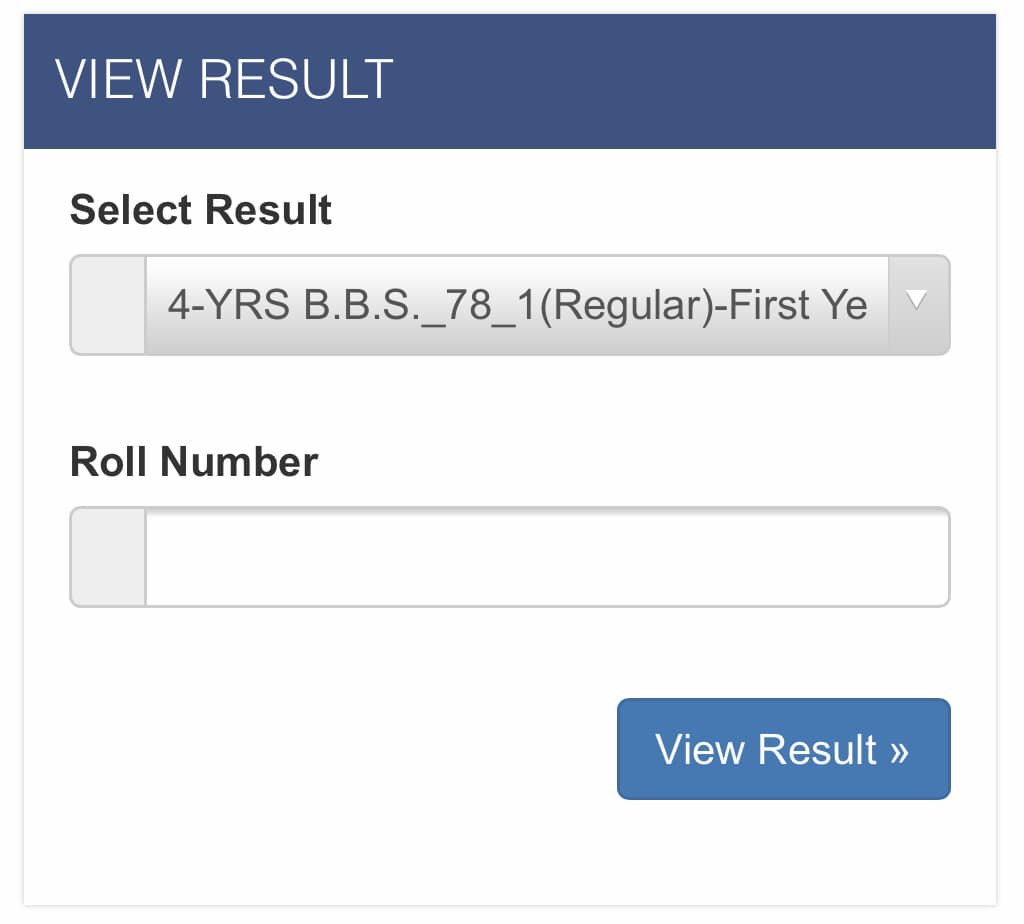
Task: Click the » chevron on View Result button
Action: [x=898, y=750]
